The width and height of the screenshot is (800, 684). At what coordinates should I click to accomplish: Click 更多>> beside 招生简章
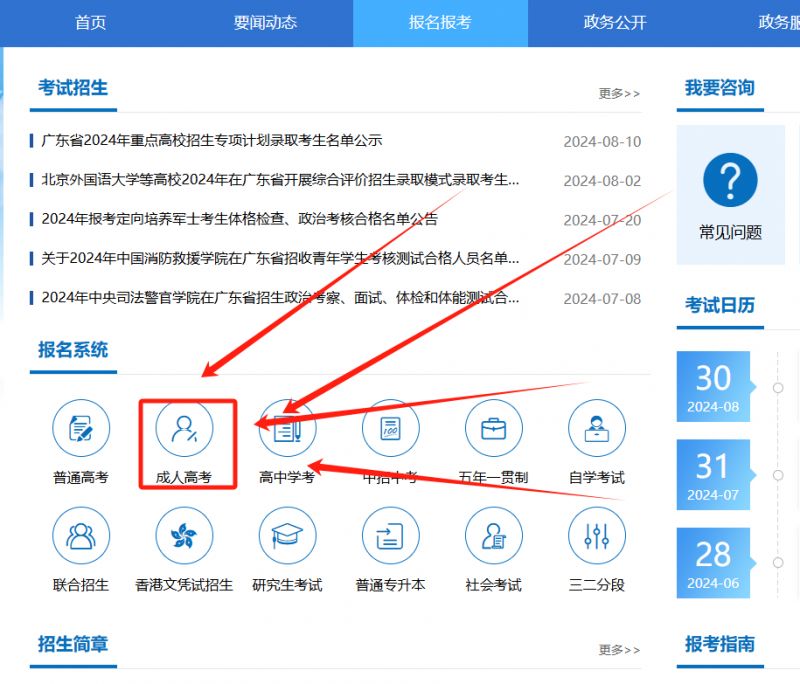tap(619, 649)
